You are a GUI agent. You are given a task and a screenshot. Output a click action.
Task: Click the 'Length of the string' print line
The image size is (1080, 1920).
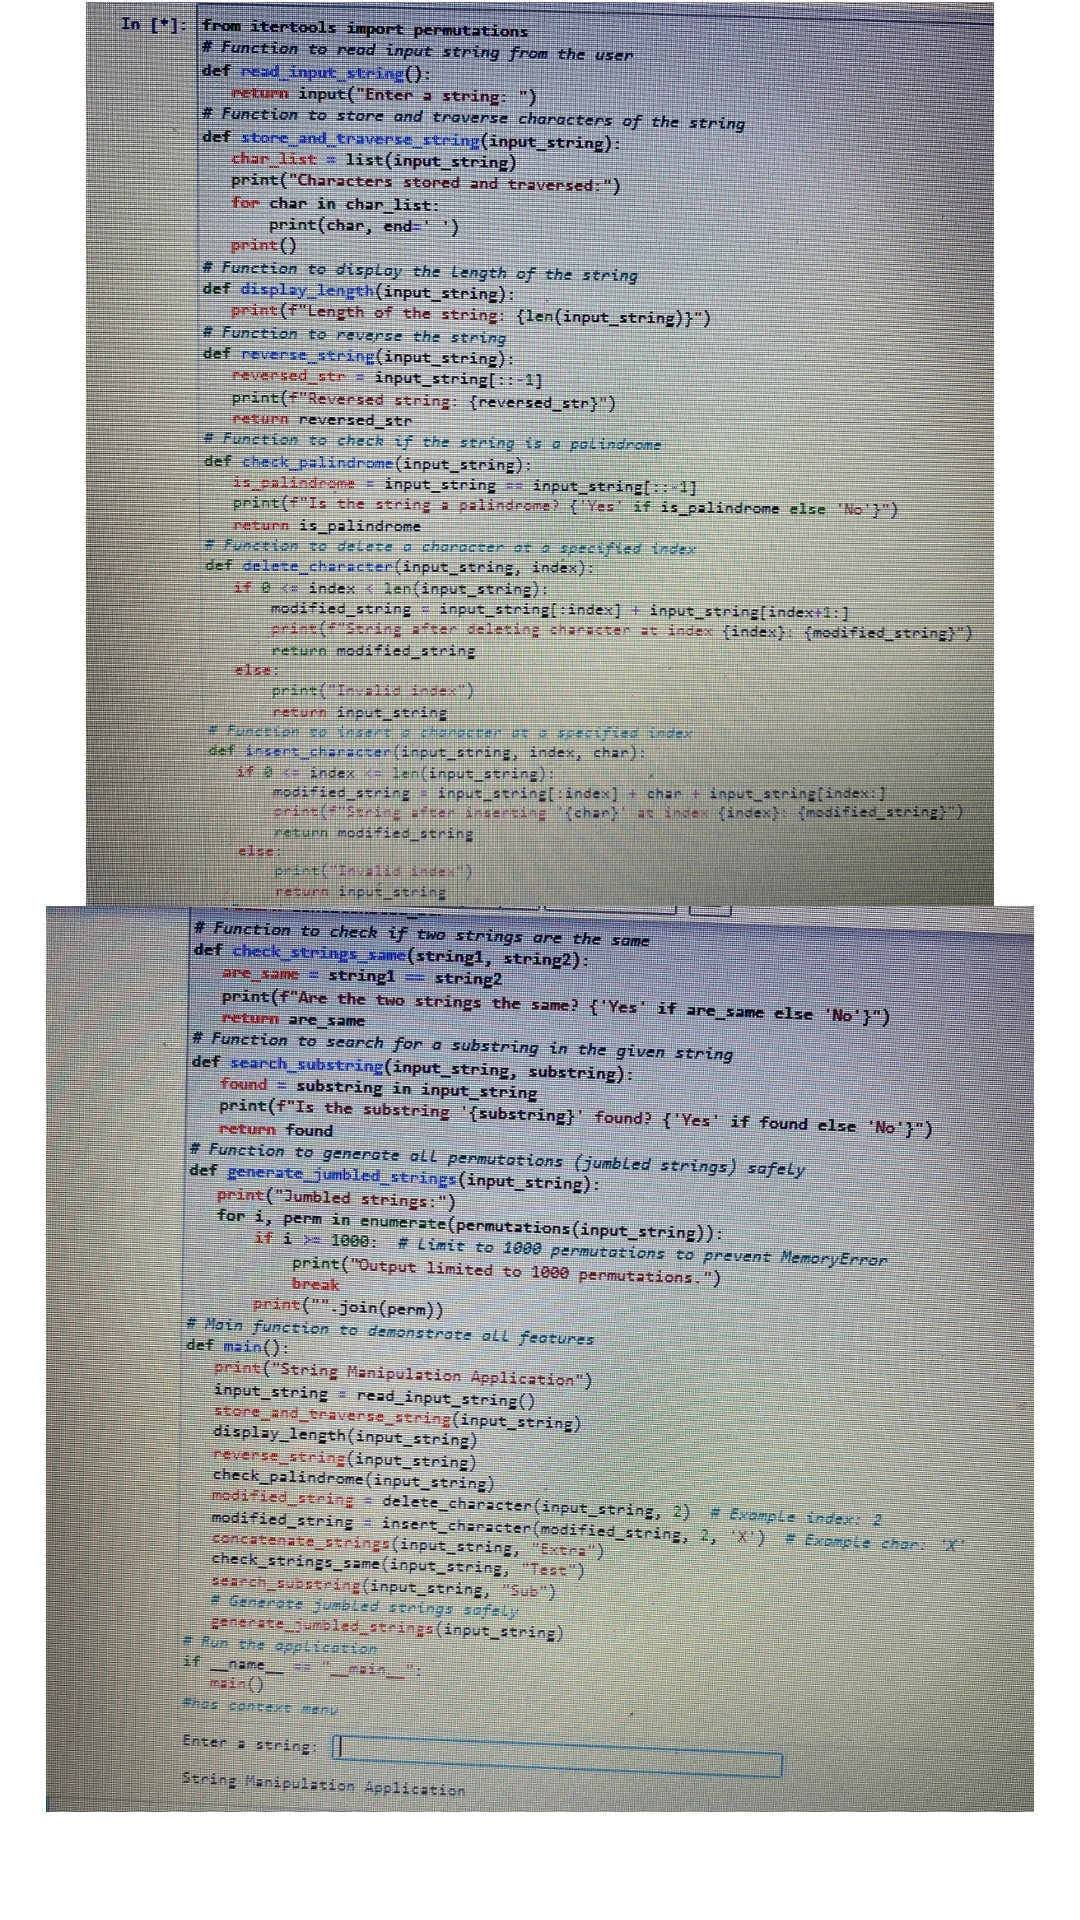tap(471, 315)
